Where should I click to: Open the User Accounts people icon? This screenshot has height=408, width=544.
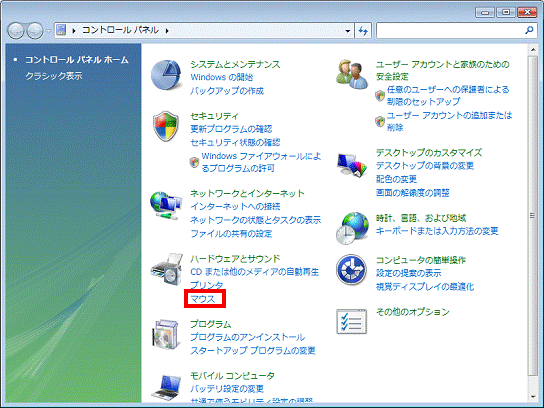[x=352, y=74]
